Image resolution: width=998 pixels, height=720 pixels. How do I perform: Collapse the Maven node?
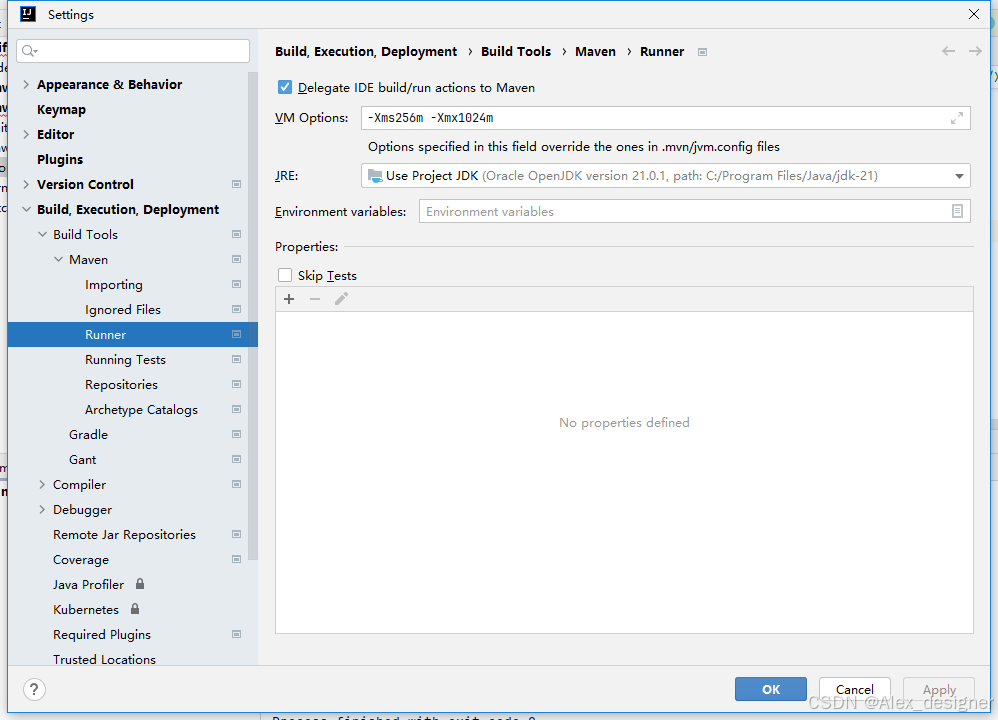59,260
